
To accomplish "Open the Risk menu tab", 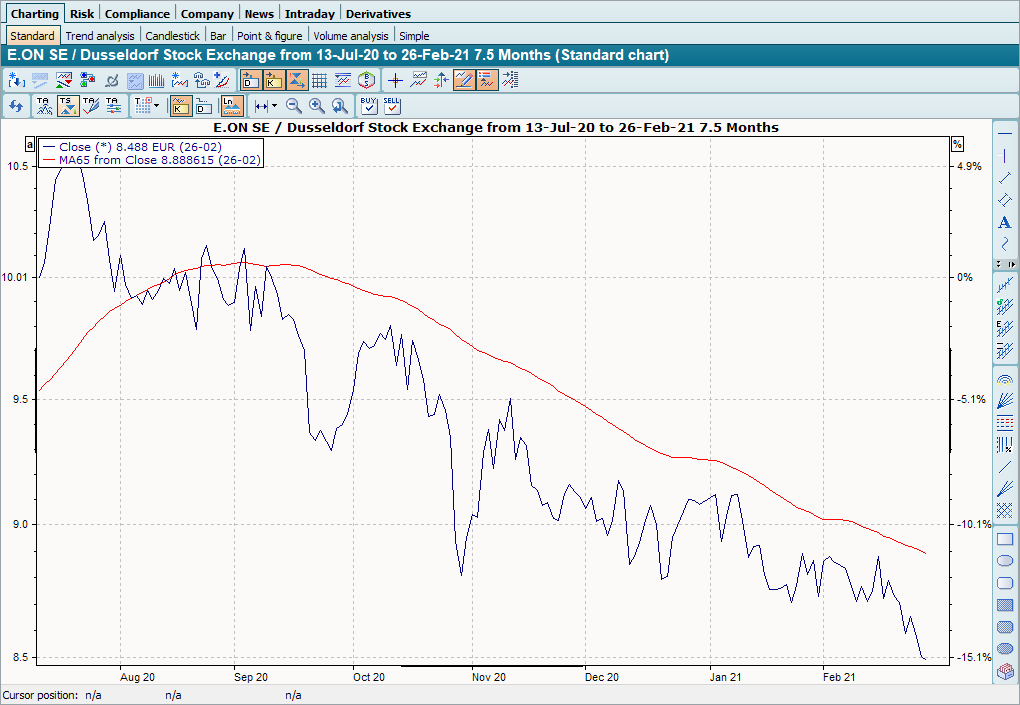I will [82, 14].
